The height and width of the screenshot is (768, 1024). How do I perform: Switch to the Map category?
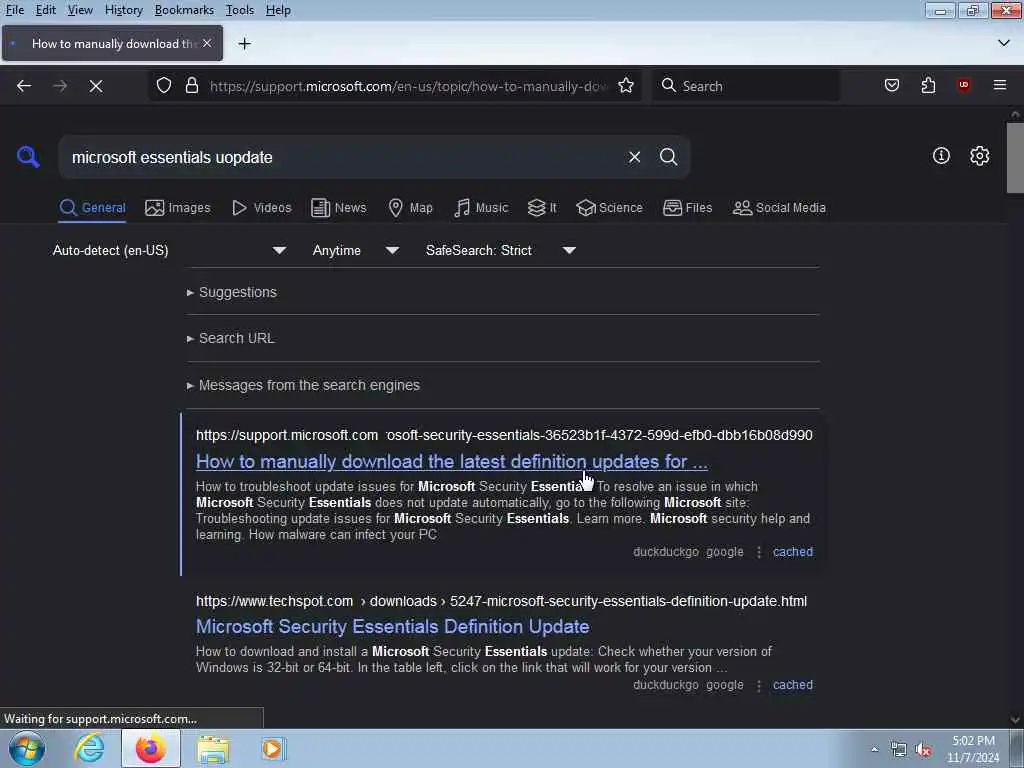(411, 208)
